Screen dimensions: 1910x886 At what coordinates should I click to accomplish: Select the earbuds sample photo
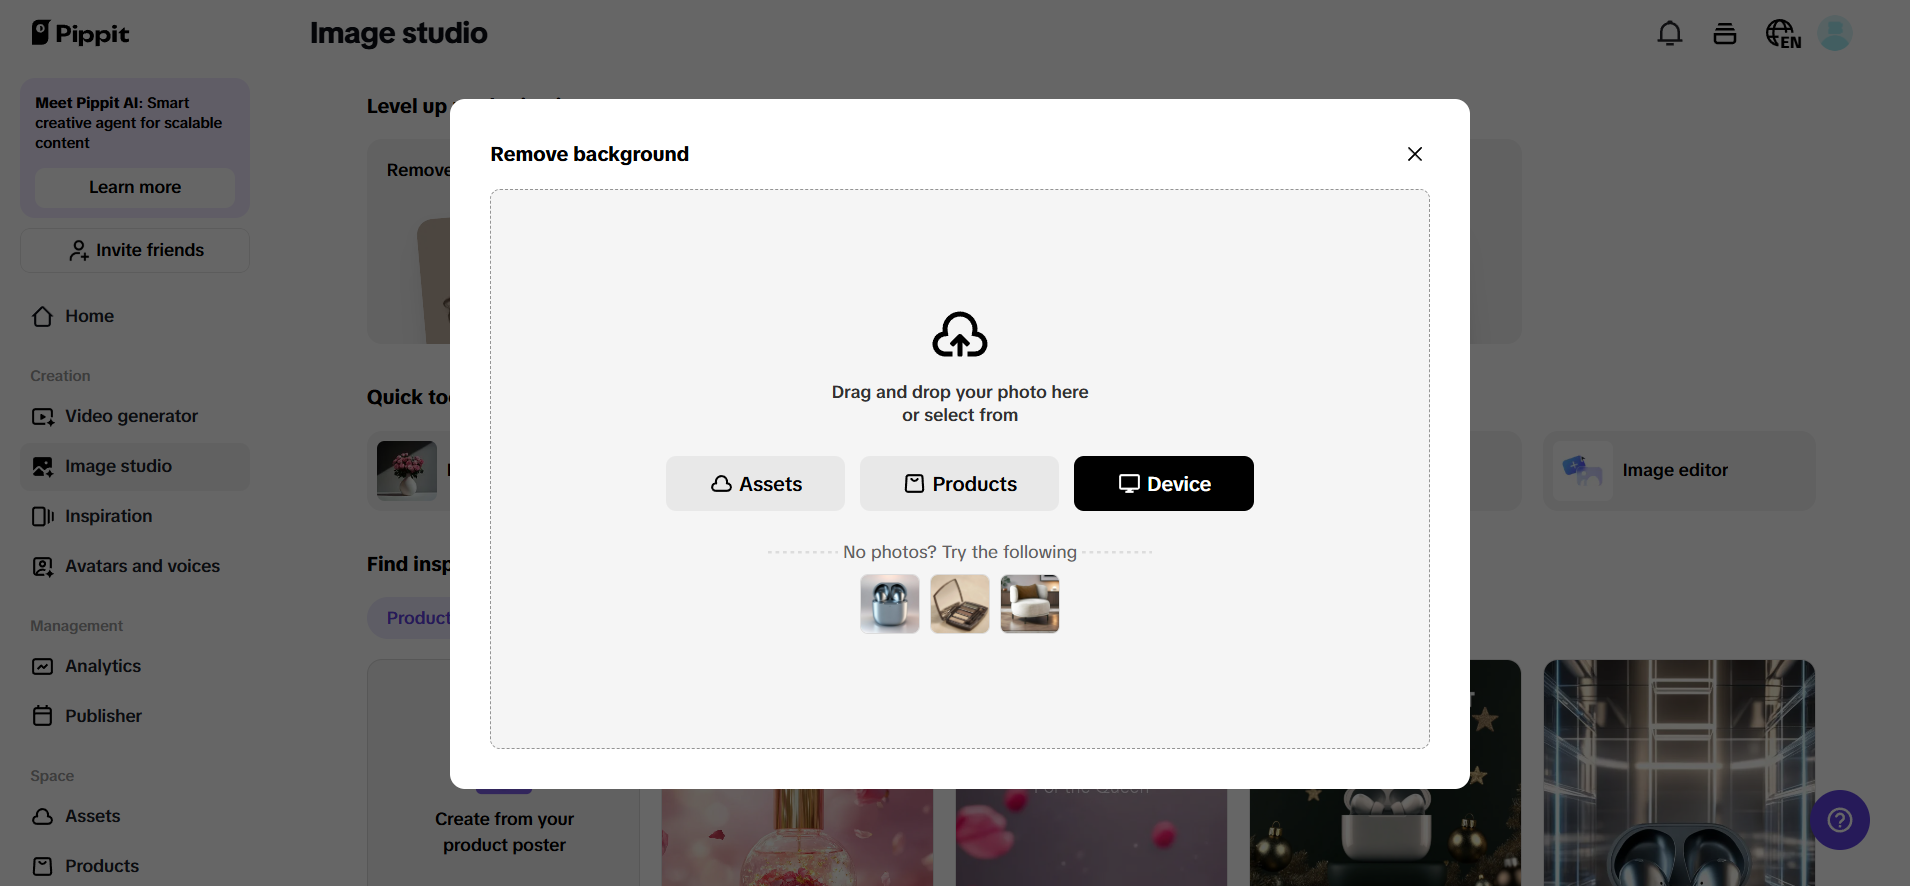click(890, 604)
